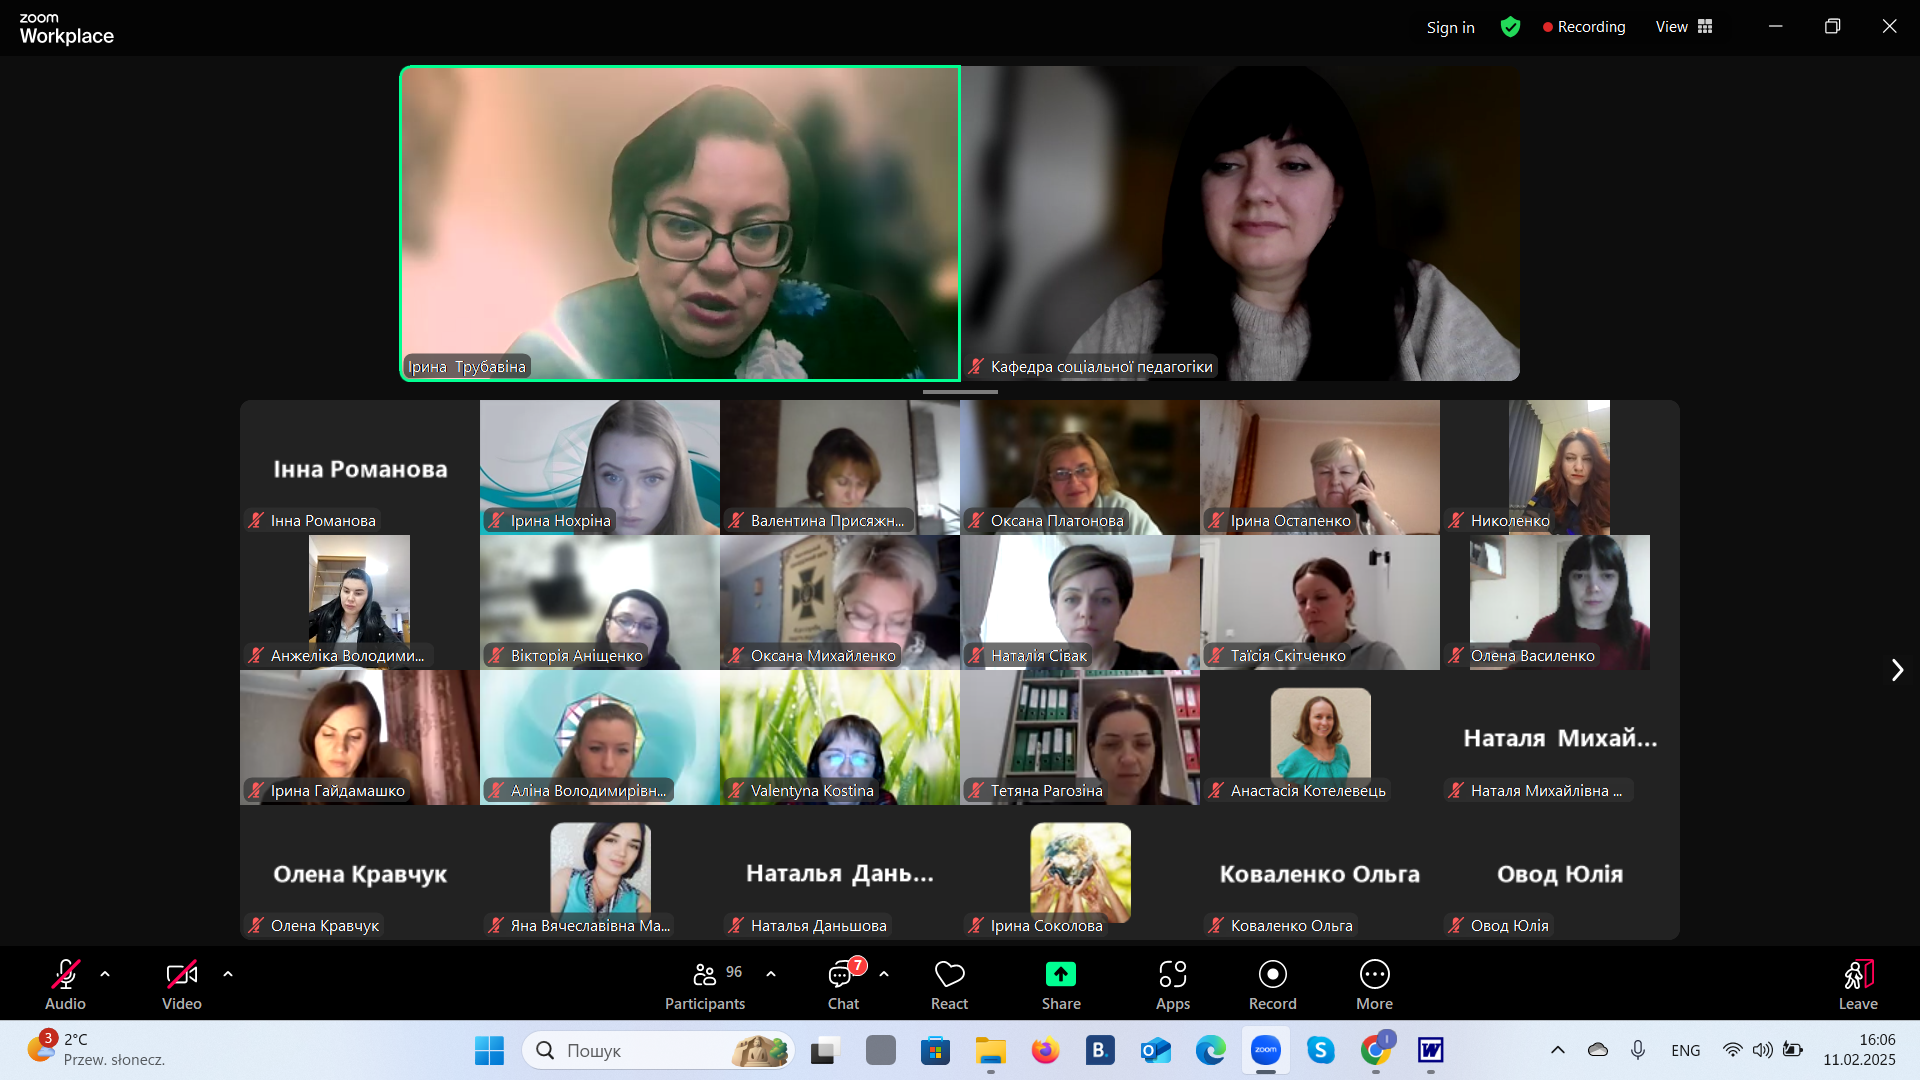
Task: Click the green Share screen button
Action: pos(1061,984)
